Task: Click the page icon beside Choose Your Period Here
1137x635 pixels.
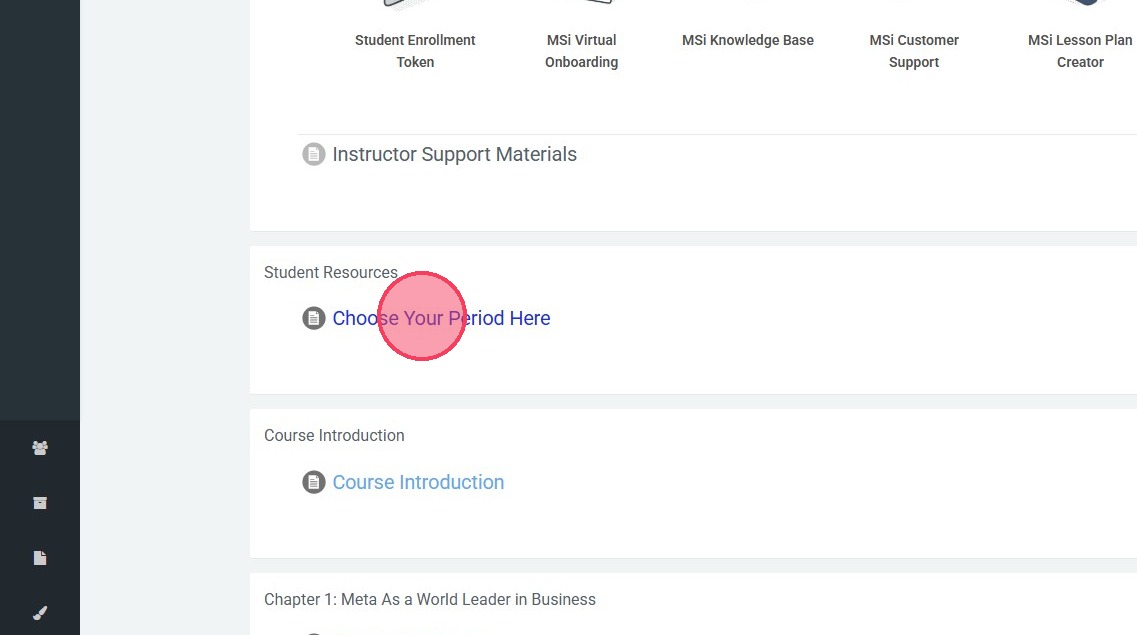Action: [x=314, y=318]
